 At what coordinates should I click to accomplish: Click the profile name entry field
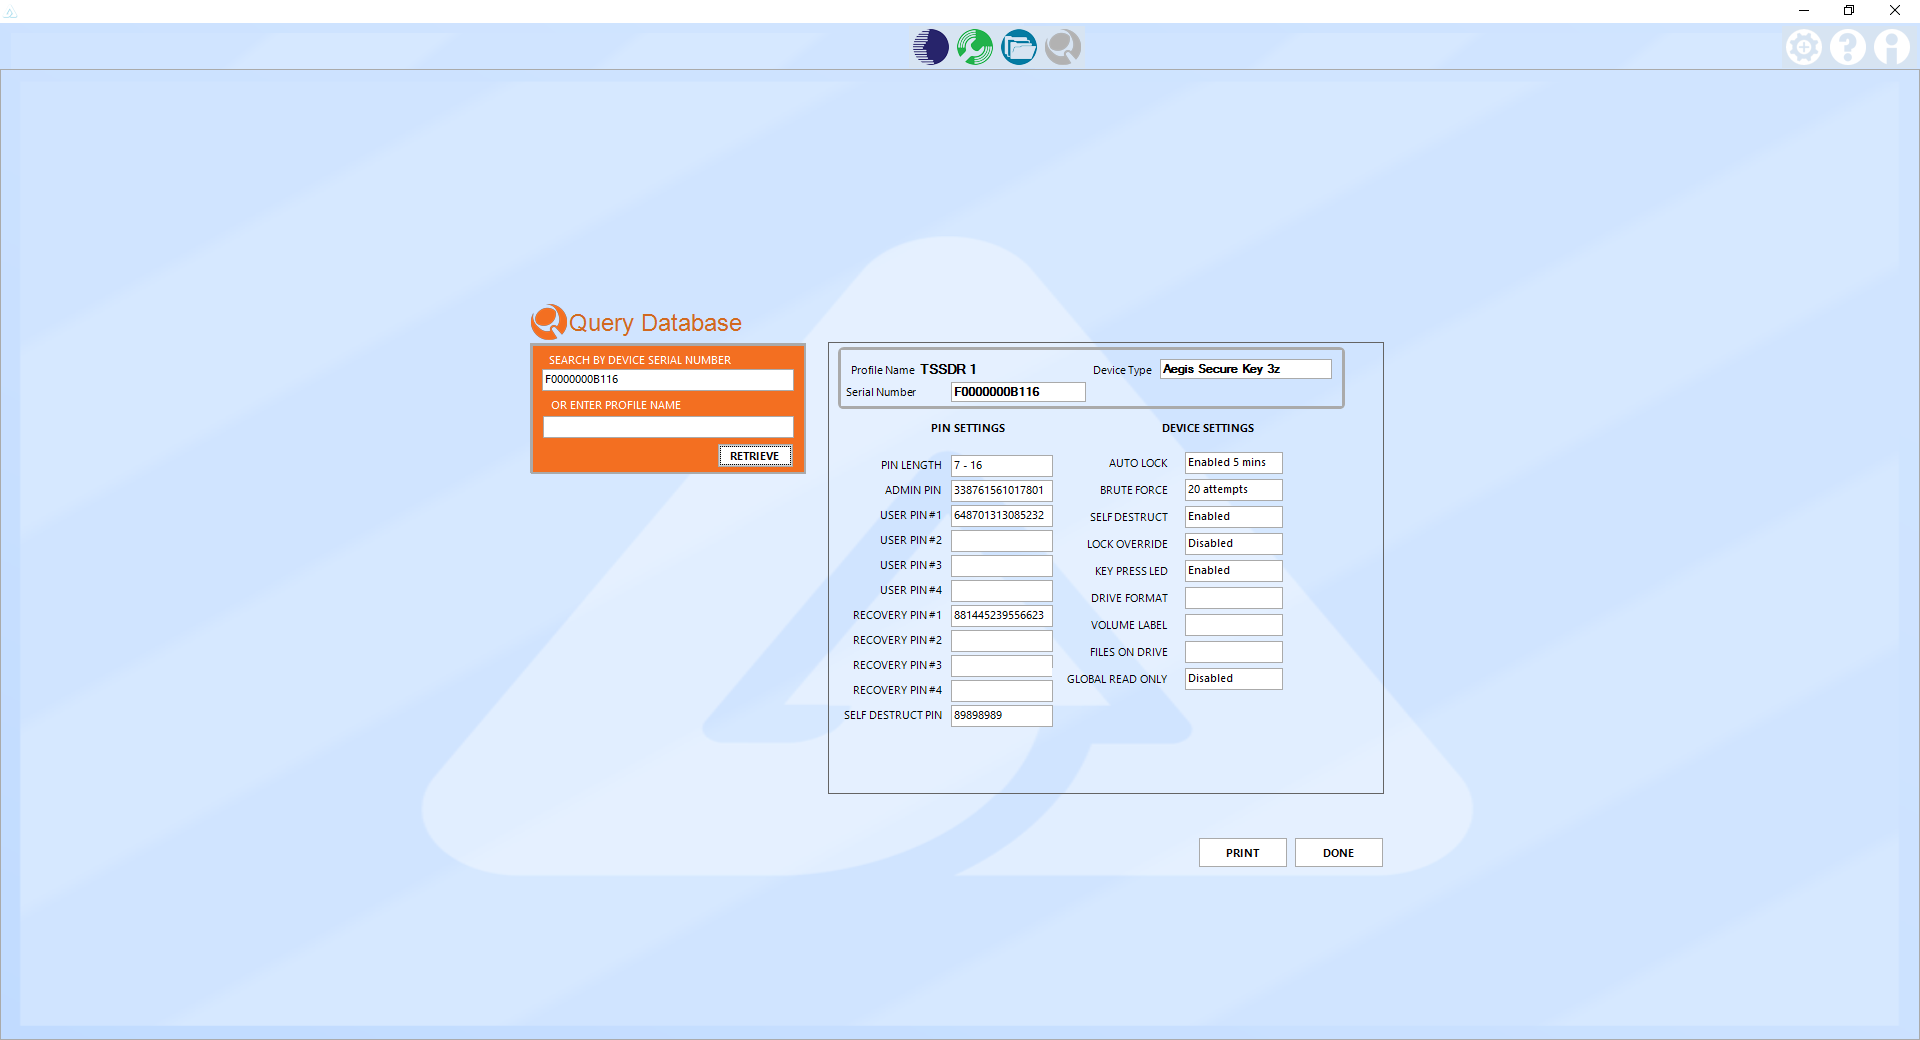(x=667, y=427)
